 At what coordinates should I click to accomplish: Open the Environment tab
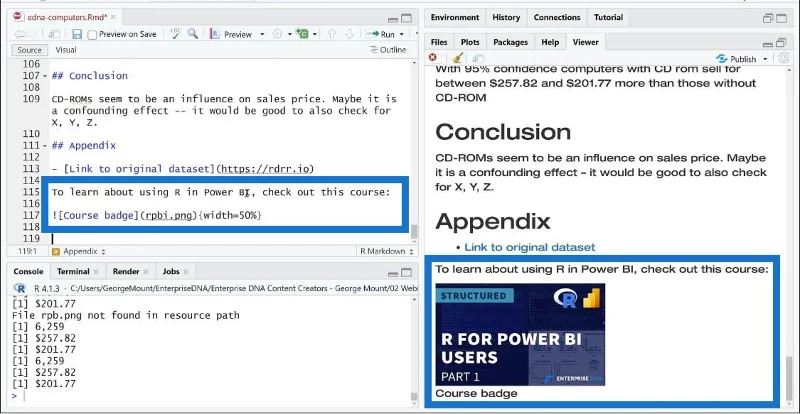pos(455,17)
